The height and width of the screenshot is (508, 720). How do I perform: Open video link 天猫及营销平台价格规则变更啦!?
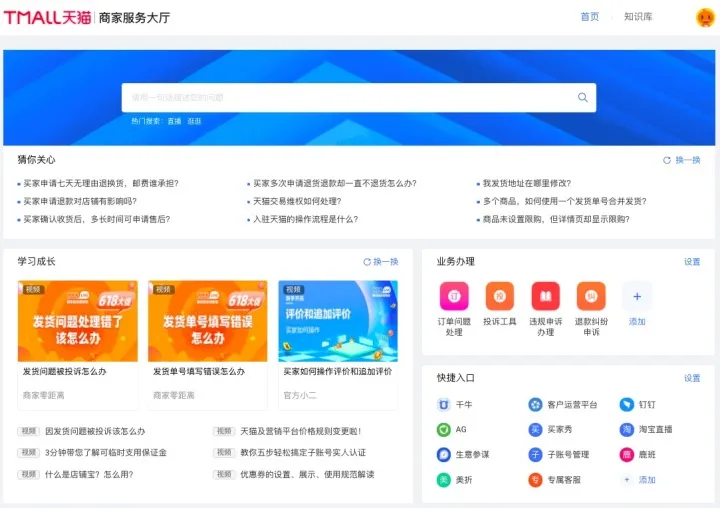pyautogui.click(x=301, y=431)
